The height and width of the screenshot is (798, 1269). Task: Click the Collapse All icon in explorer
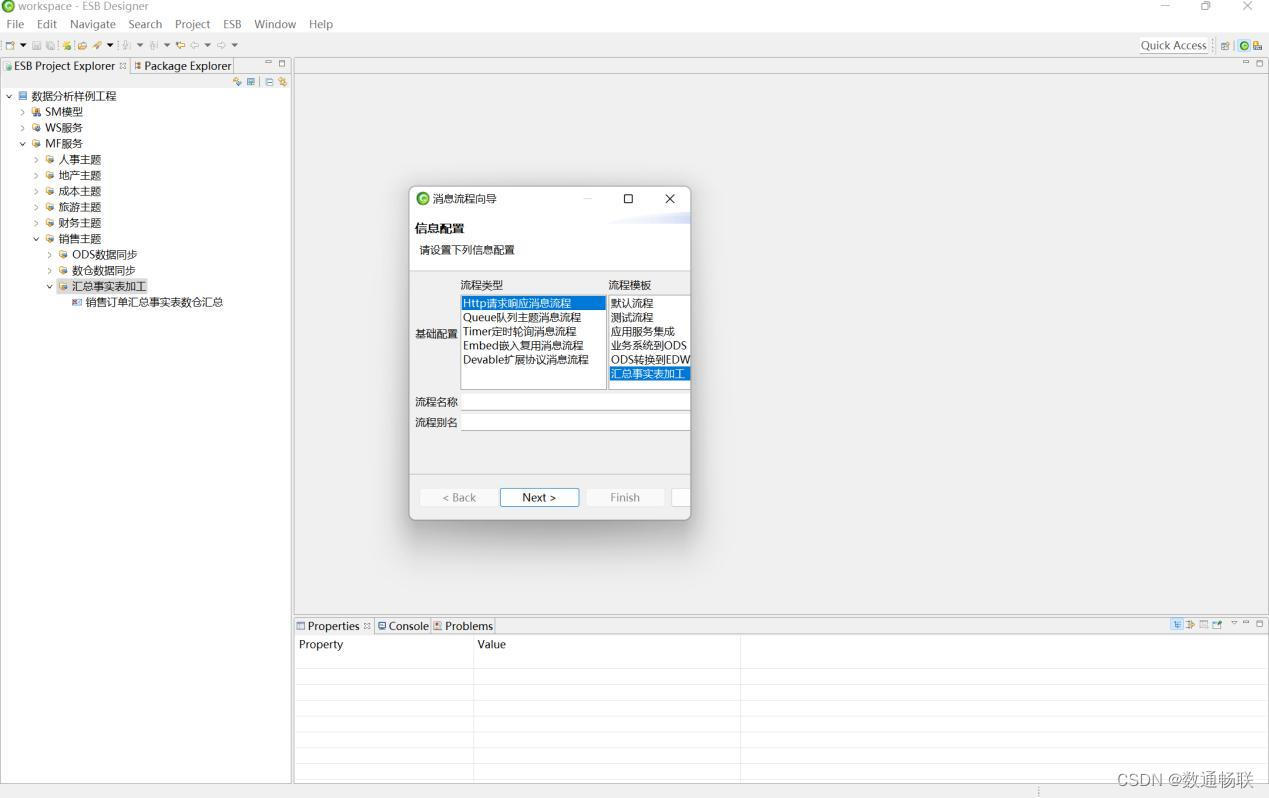(x=269, y=82)
